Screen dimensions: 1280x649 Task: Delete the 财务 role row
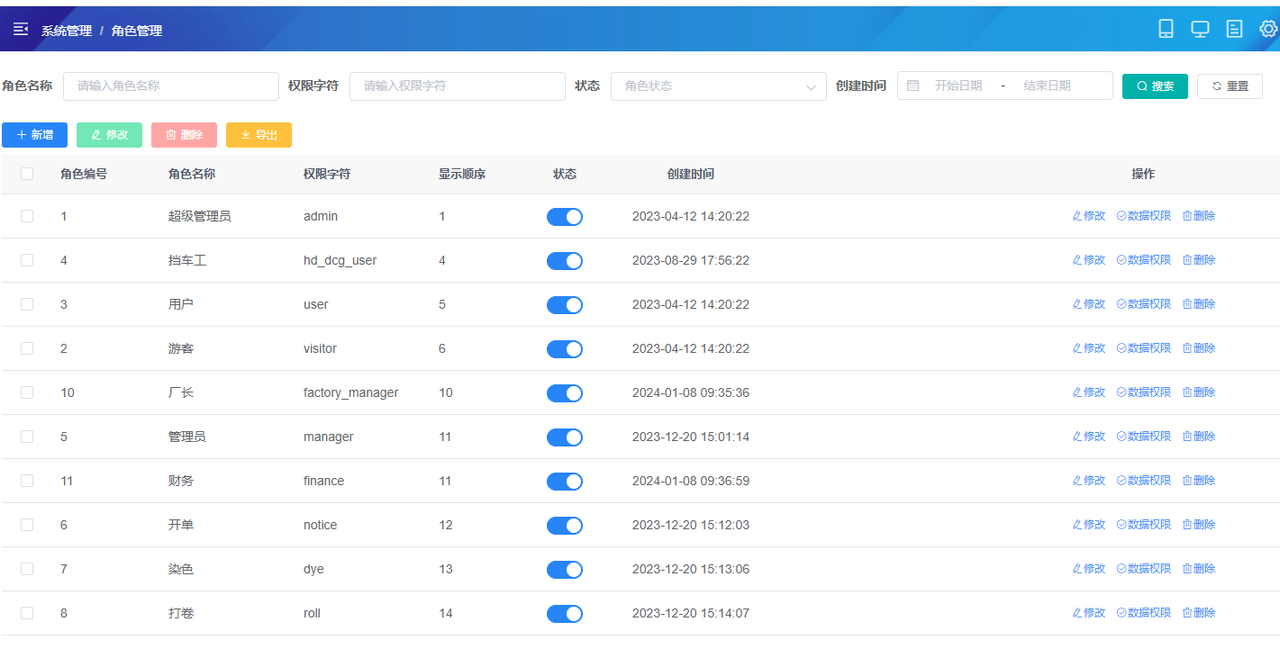pyautogui.click(x=1199, y=480)
